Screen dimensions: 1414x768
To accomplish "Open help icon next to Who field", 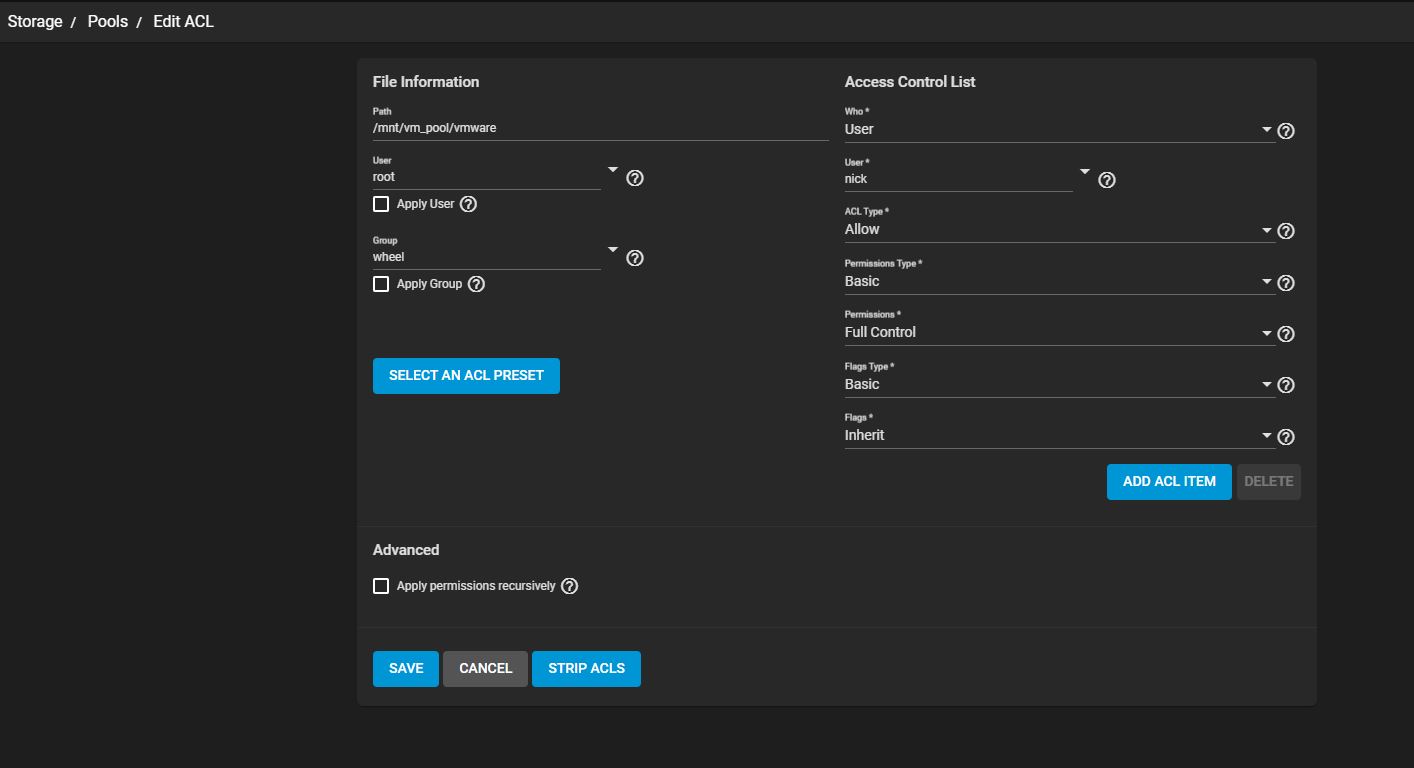I will click(1286, 131).
